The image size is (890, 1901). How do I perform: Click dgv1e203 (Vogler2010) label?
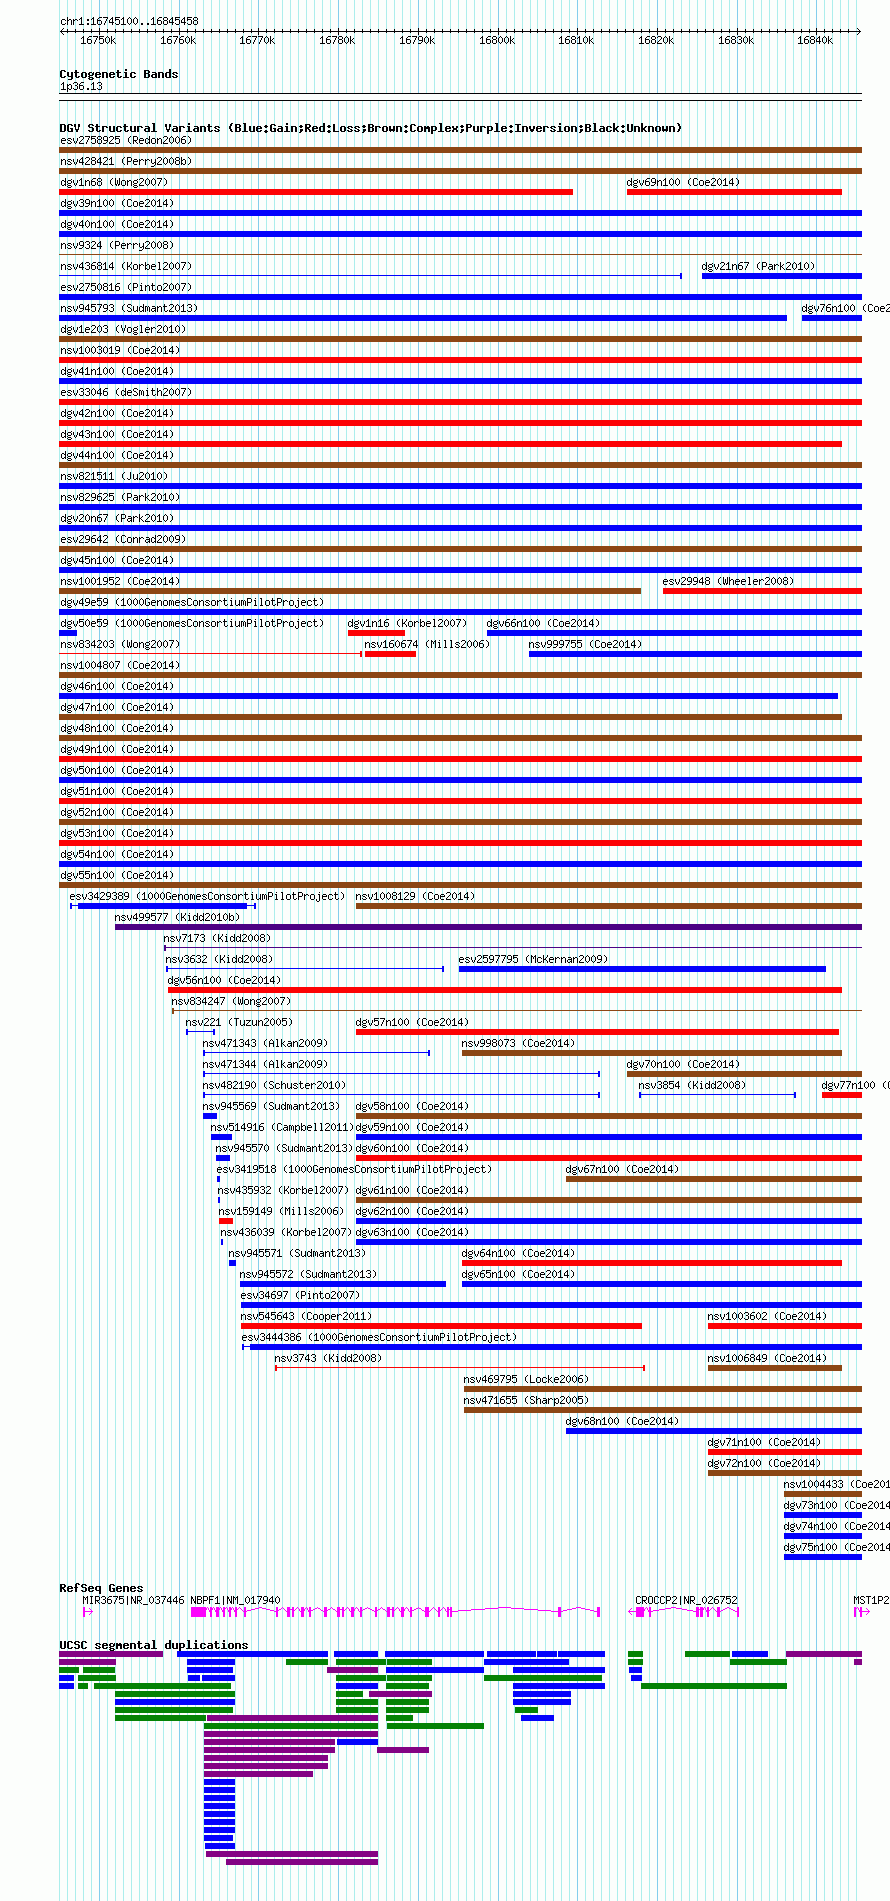tap(123, 329)
